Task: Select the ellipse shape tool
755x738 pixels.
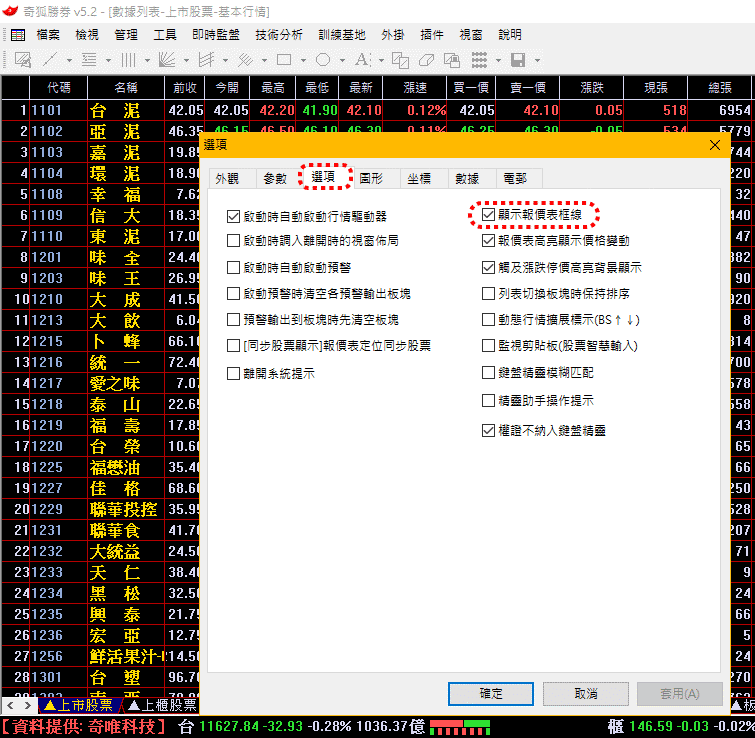Action: pyautogui.click(x=323, y=60)
